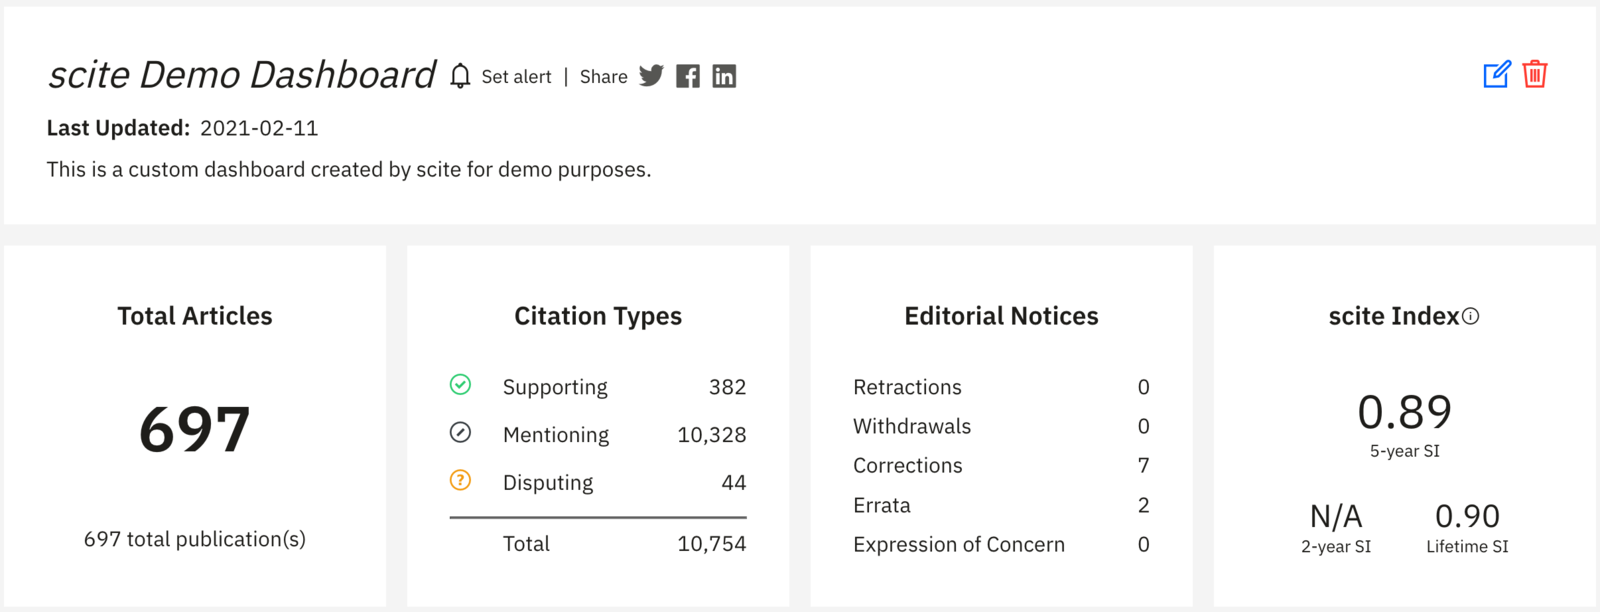
Task: Click the Mentioning slash icon
Action: 460,433
